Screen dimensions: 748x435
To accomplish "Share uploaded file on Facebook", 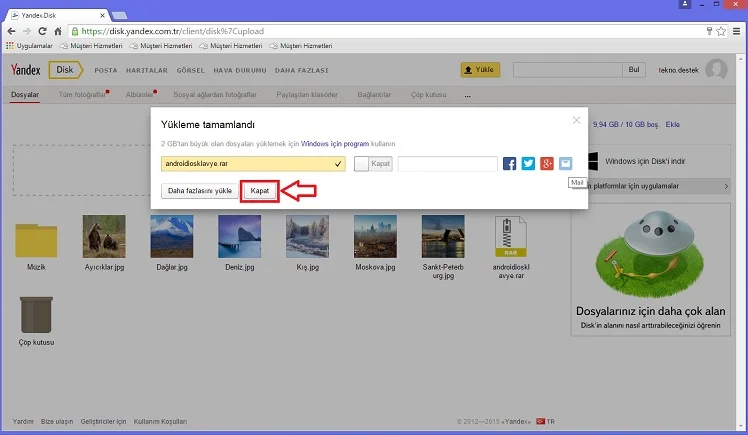I will 510,163.
